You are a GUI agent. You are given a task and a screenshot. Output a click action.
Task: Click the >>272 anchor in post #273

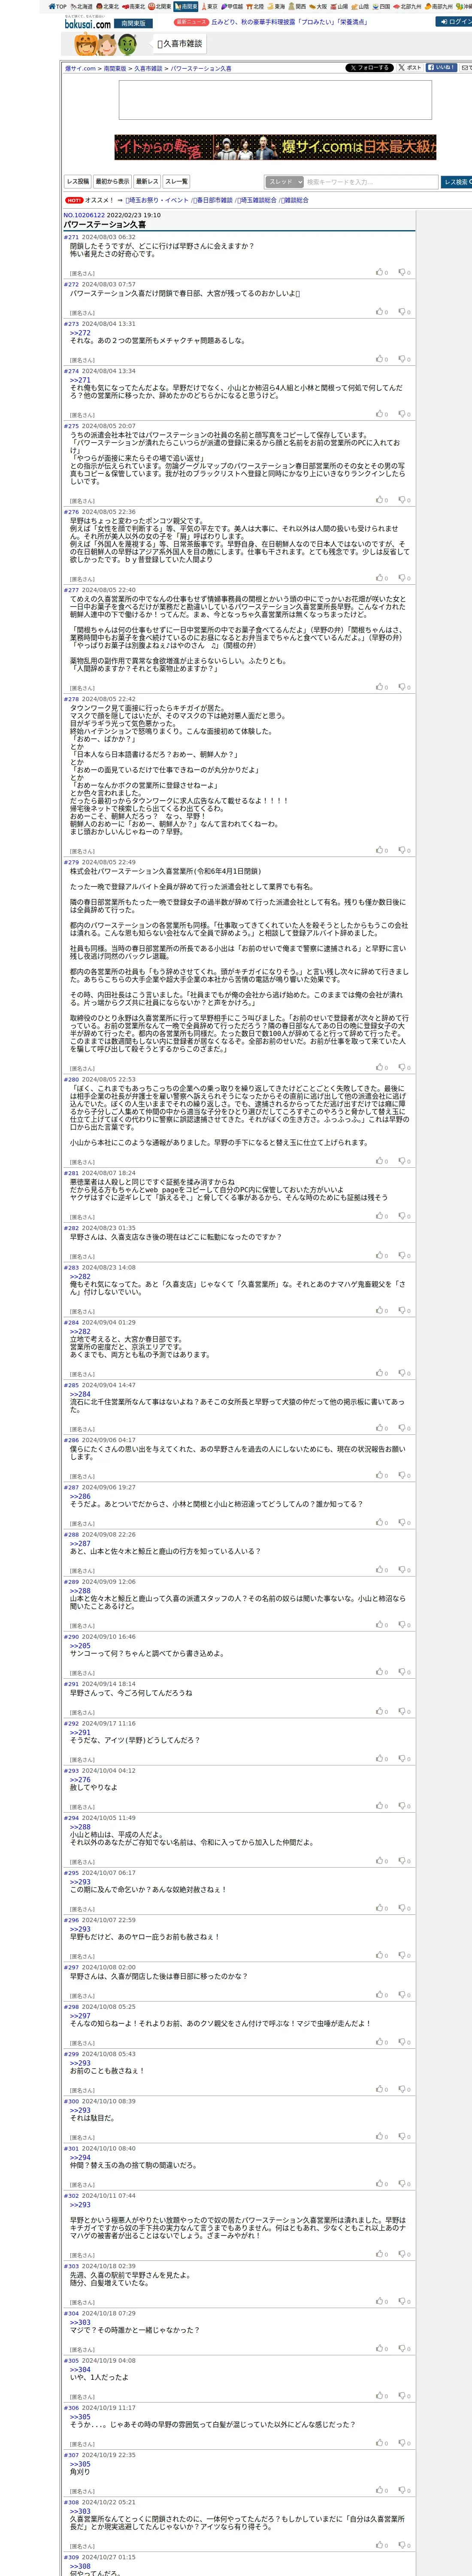(80, 333)
